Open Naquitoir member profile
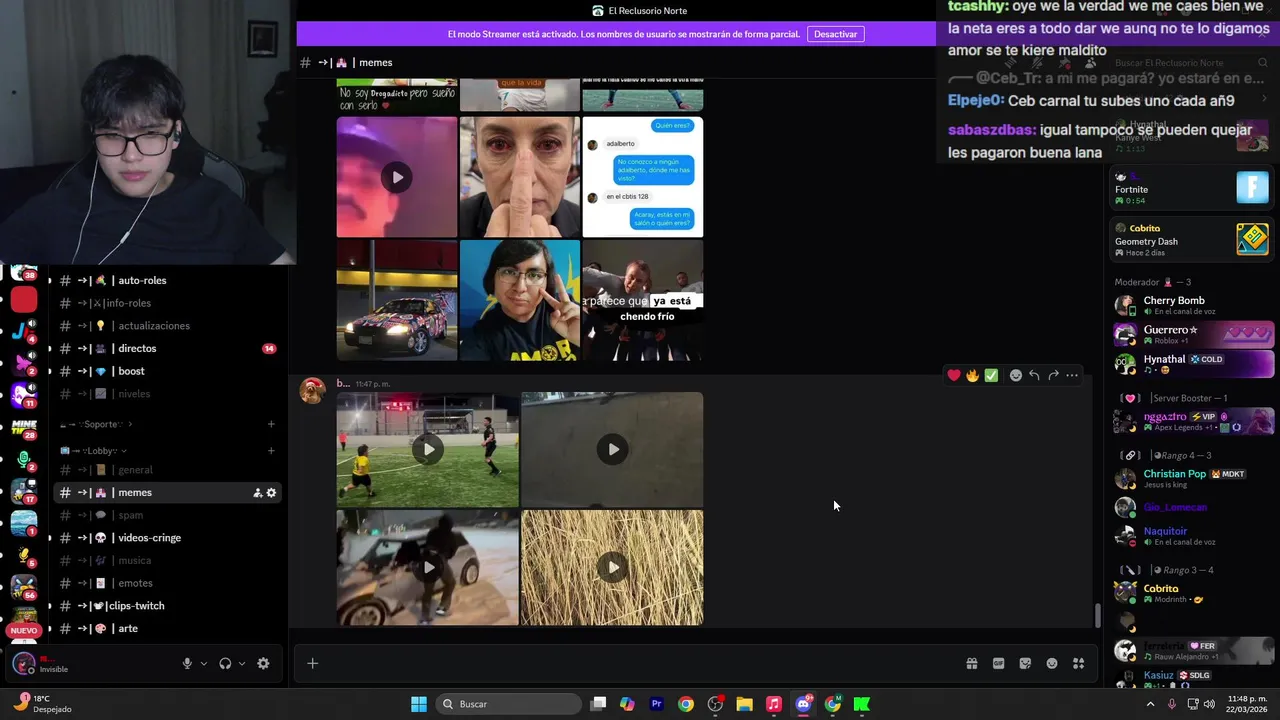 [x=1194, y=536]
